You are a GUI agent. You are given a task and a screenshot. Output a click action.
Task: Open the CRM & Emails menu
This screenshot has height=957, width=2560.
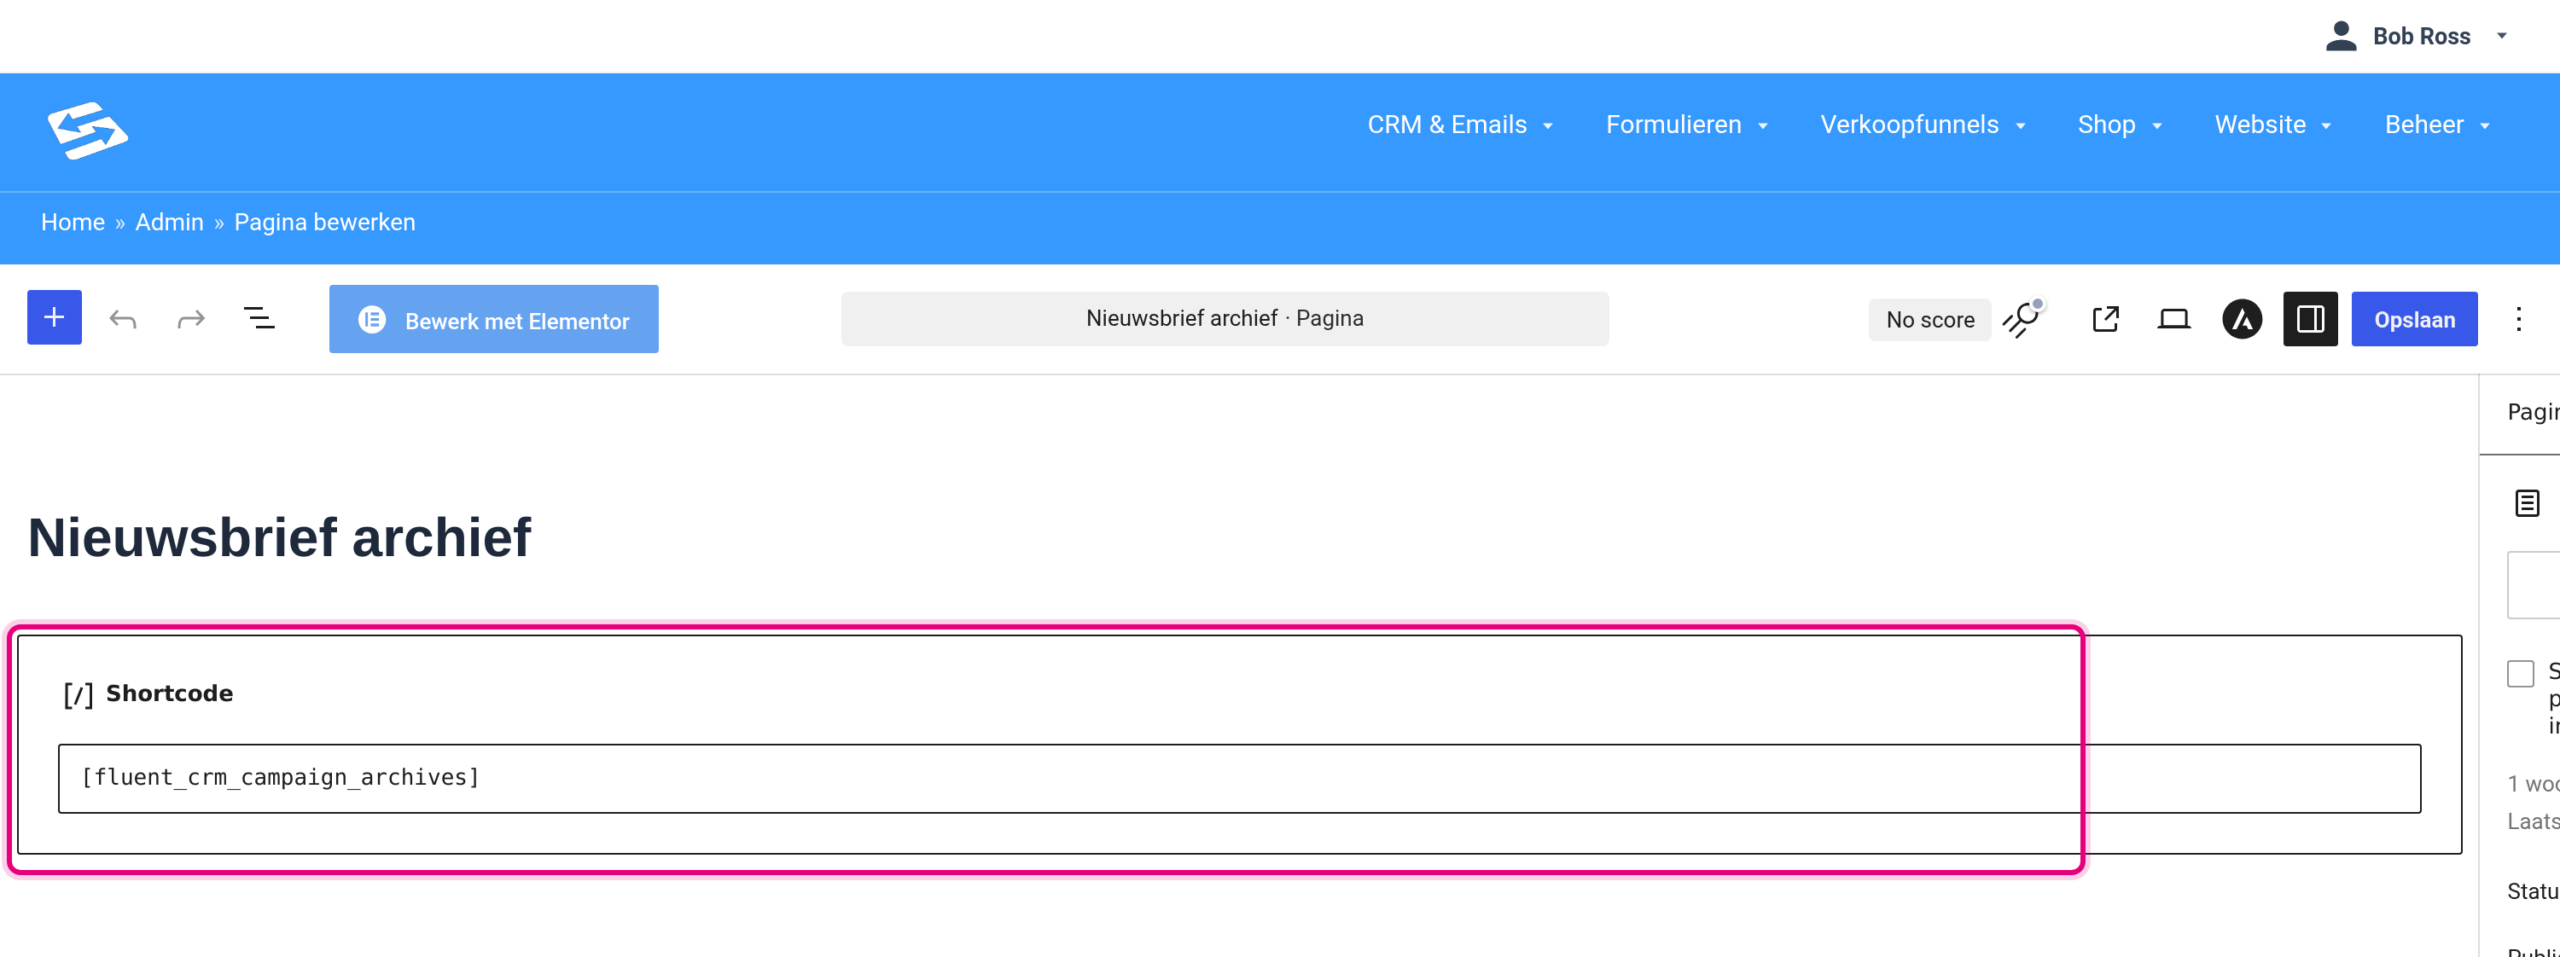click(1459, 125)
